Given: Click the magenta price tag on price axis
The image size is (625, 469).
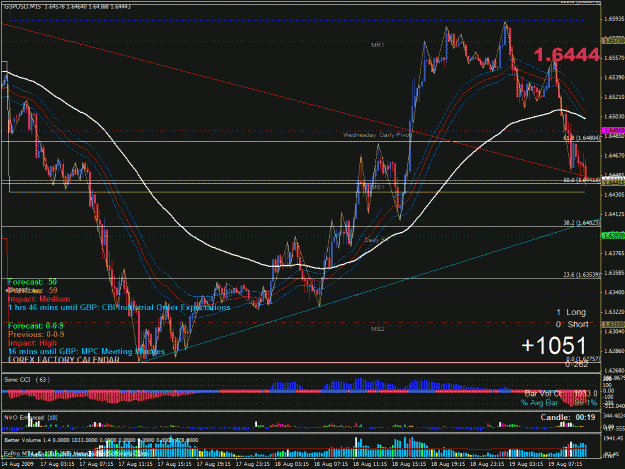Looking at the screenshot, I should tap(613, 131).
